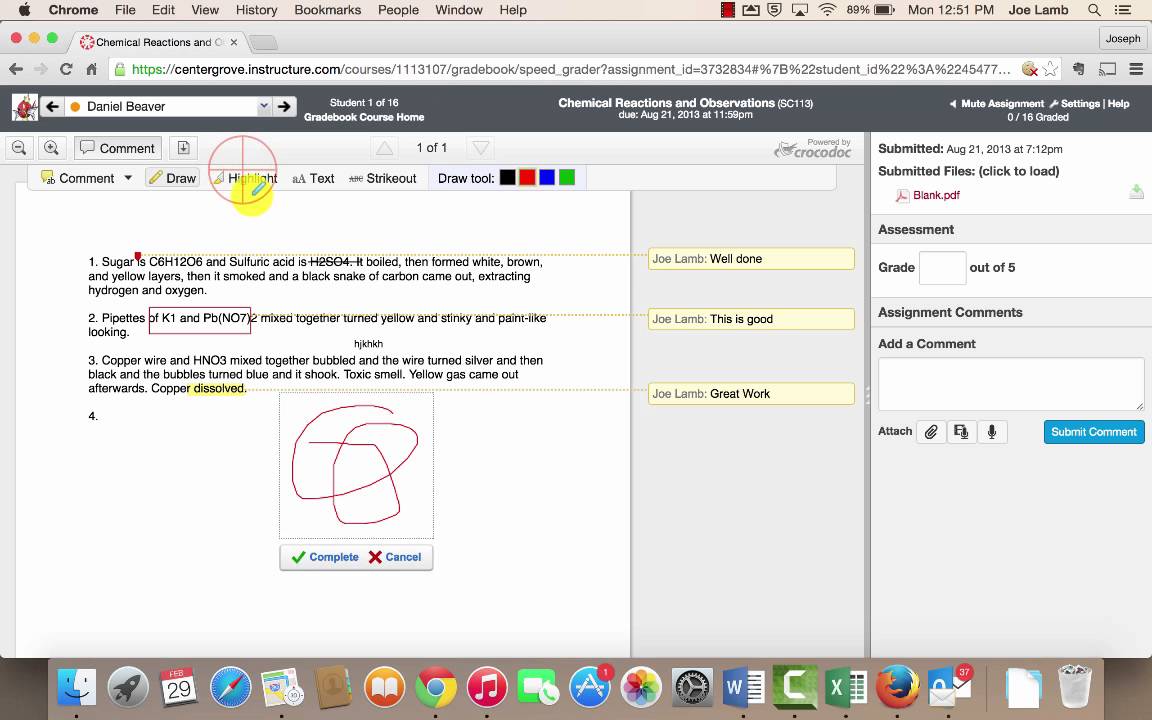Open the student dropdown showing Daniel Beaver
Screen dimensions: 1152x720
click(x=169, y=107)
